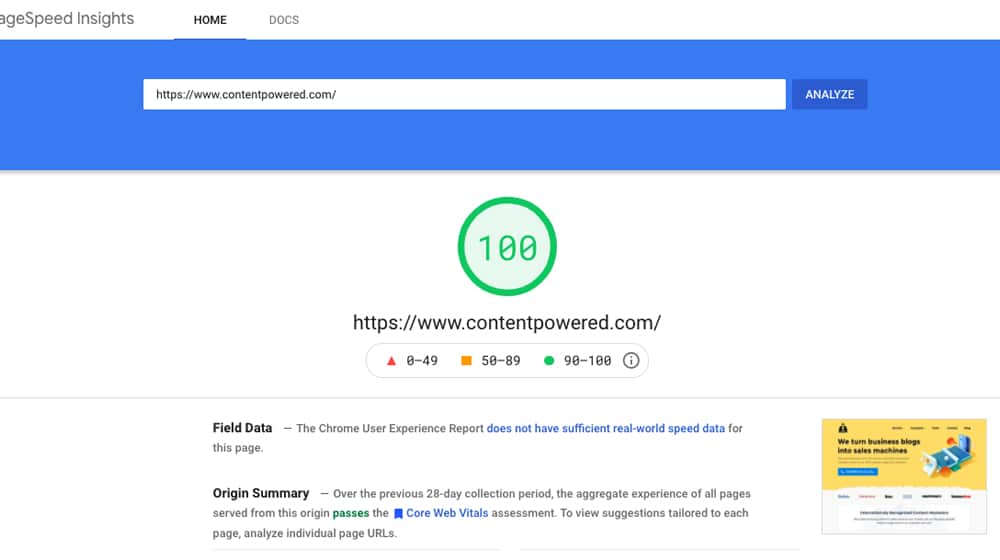Open the Core Web Vitals link

click(447, 513)
